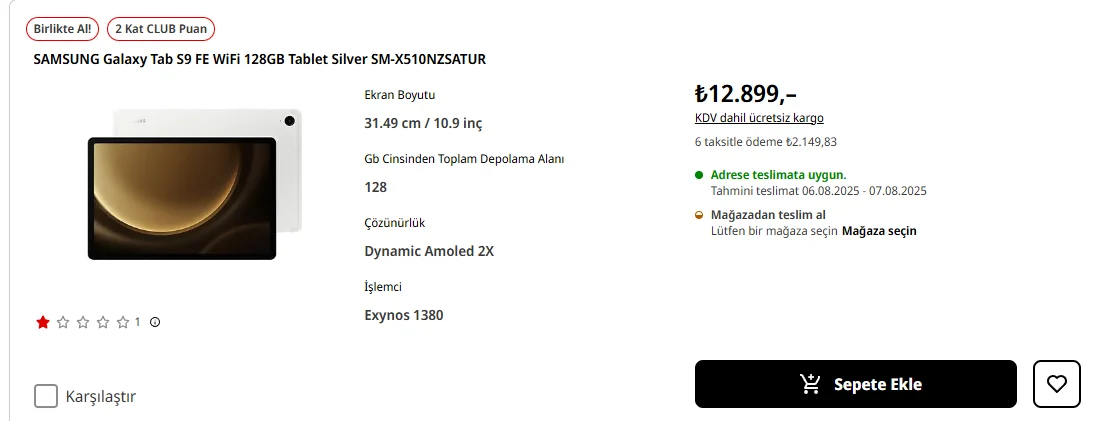This screenshot has width=1097, height=421.
Task: Click the Mağaza seçin link
Action: coord(879,231)
